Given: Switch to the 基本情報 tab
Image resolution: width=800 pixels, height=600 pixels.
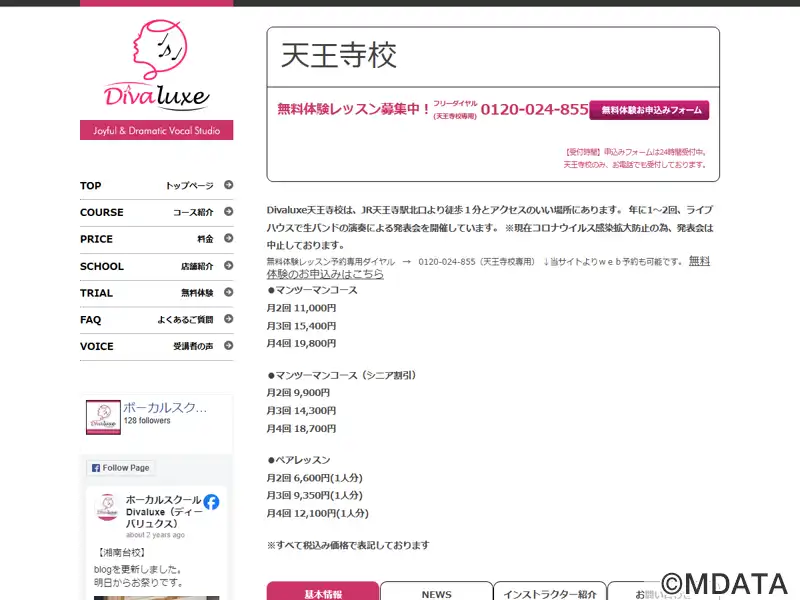Looking at the screenshot, I should coord(323,592).
